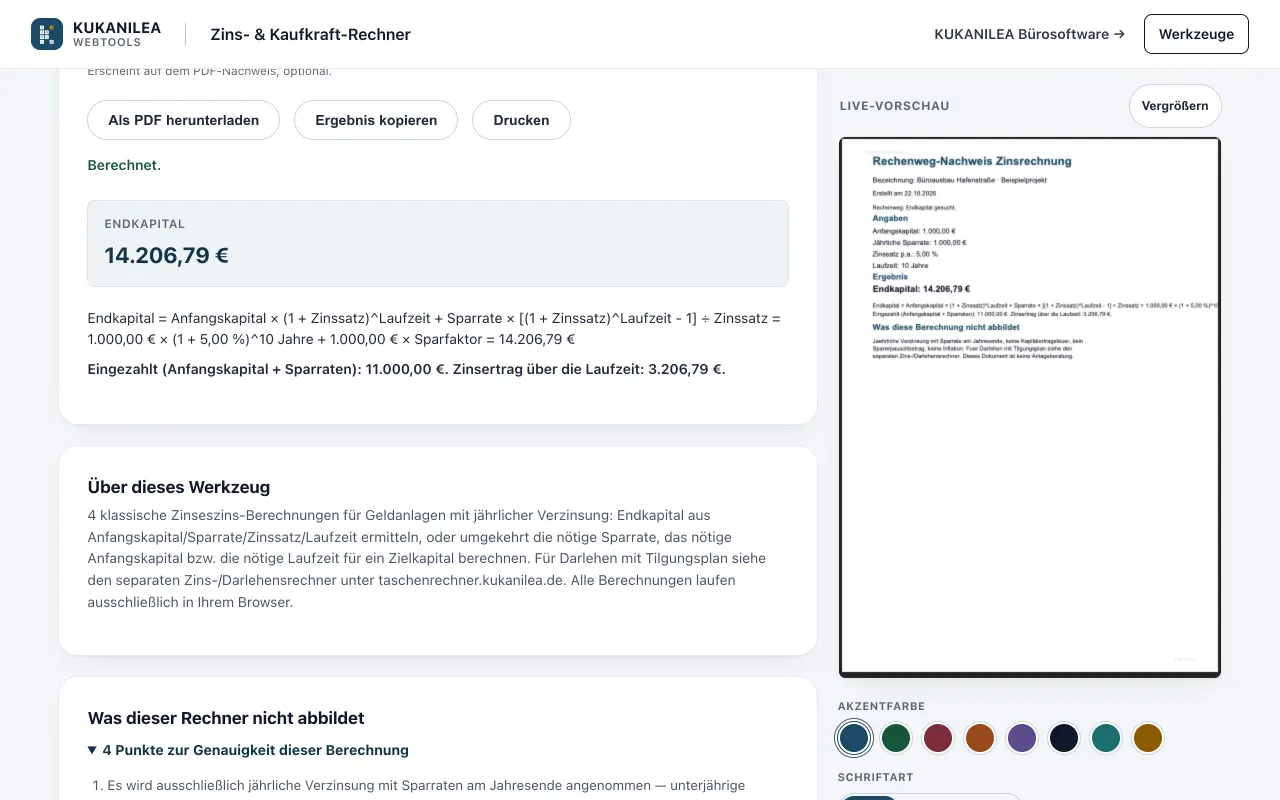This screenshot has height=800, width=1280.
Task: Click the 'Über dieses Werkzeug' heading
Action: click(x=179, y=487)
